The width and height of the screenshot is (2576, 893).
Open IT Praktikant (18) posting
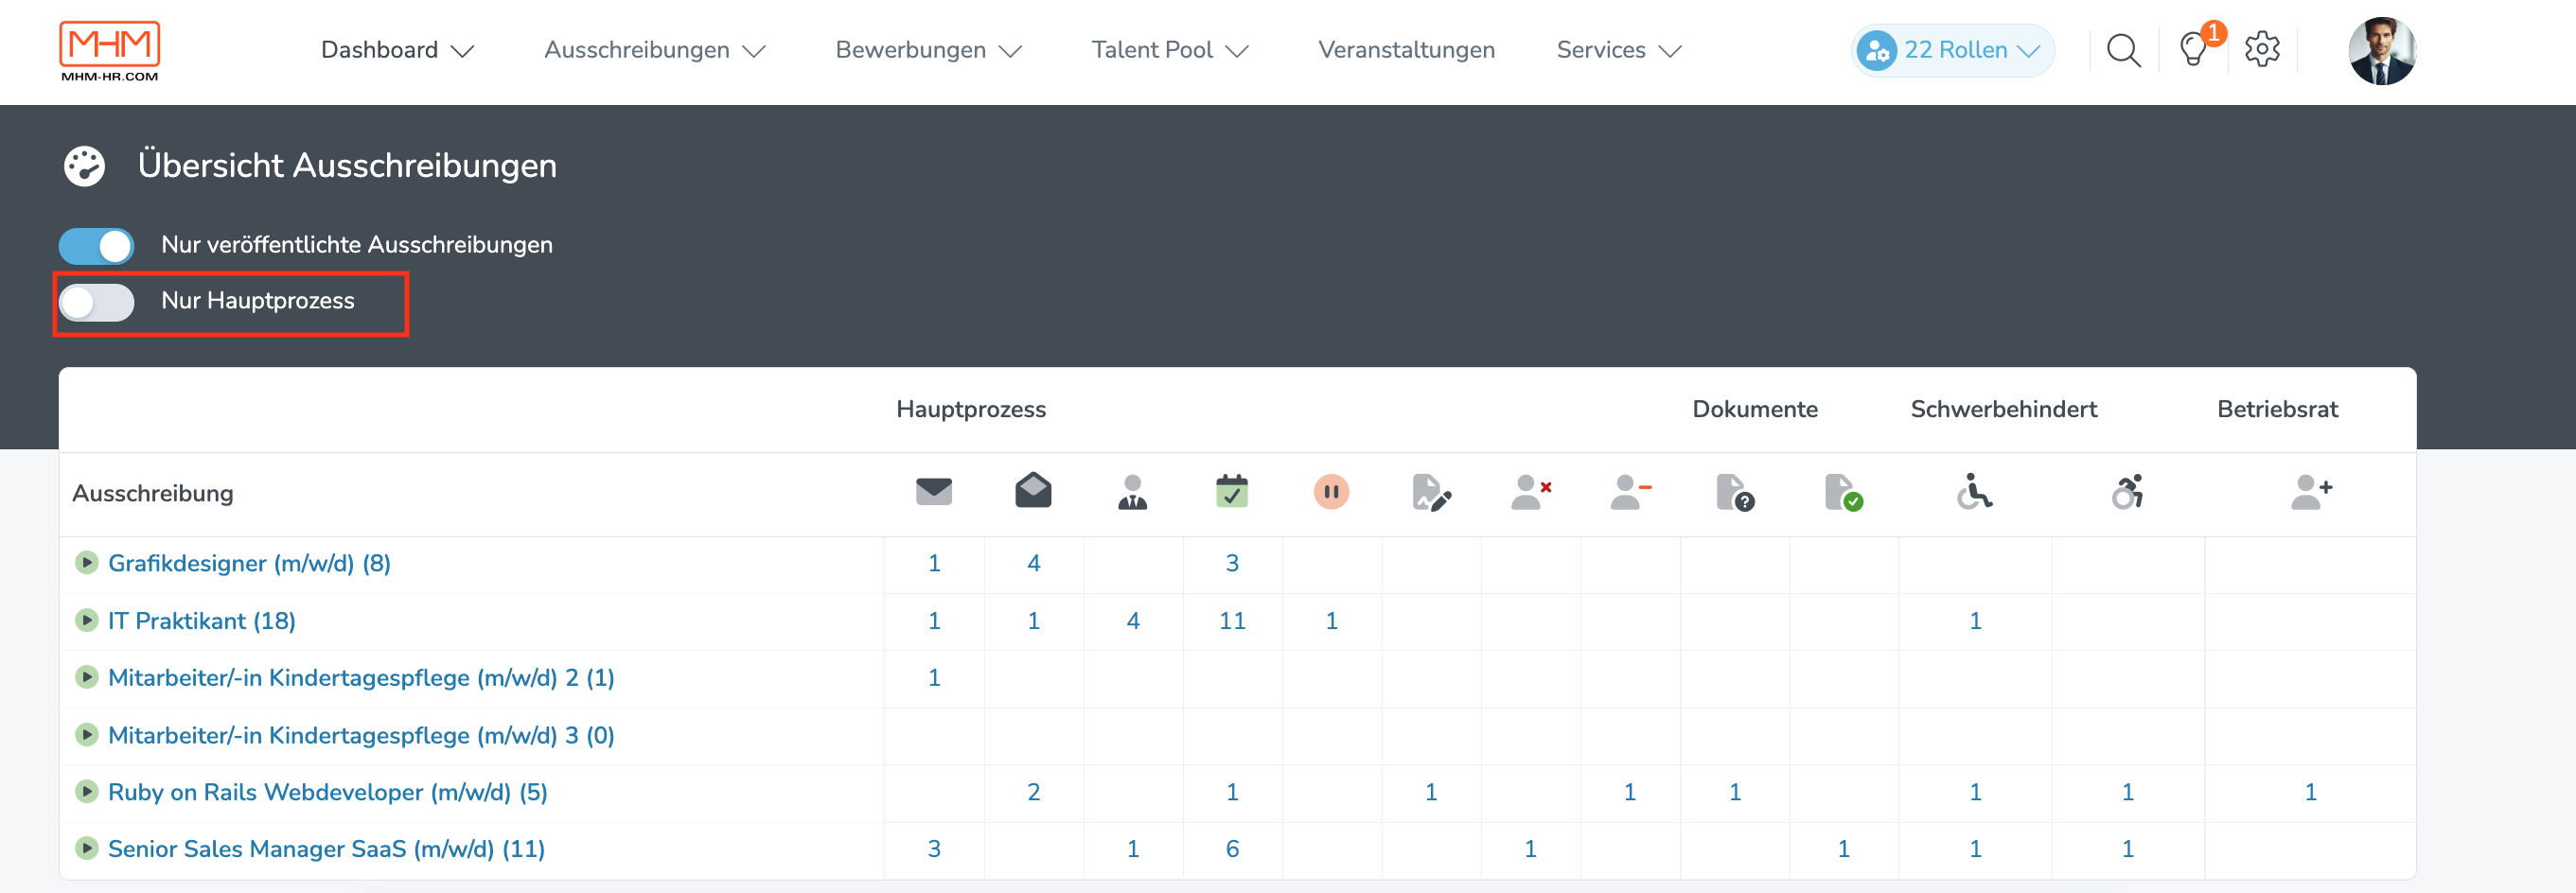tap(201, 621)
